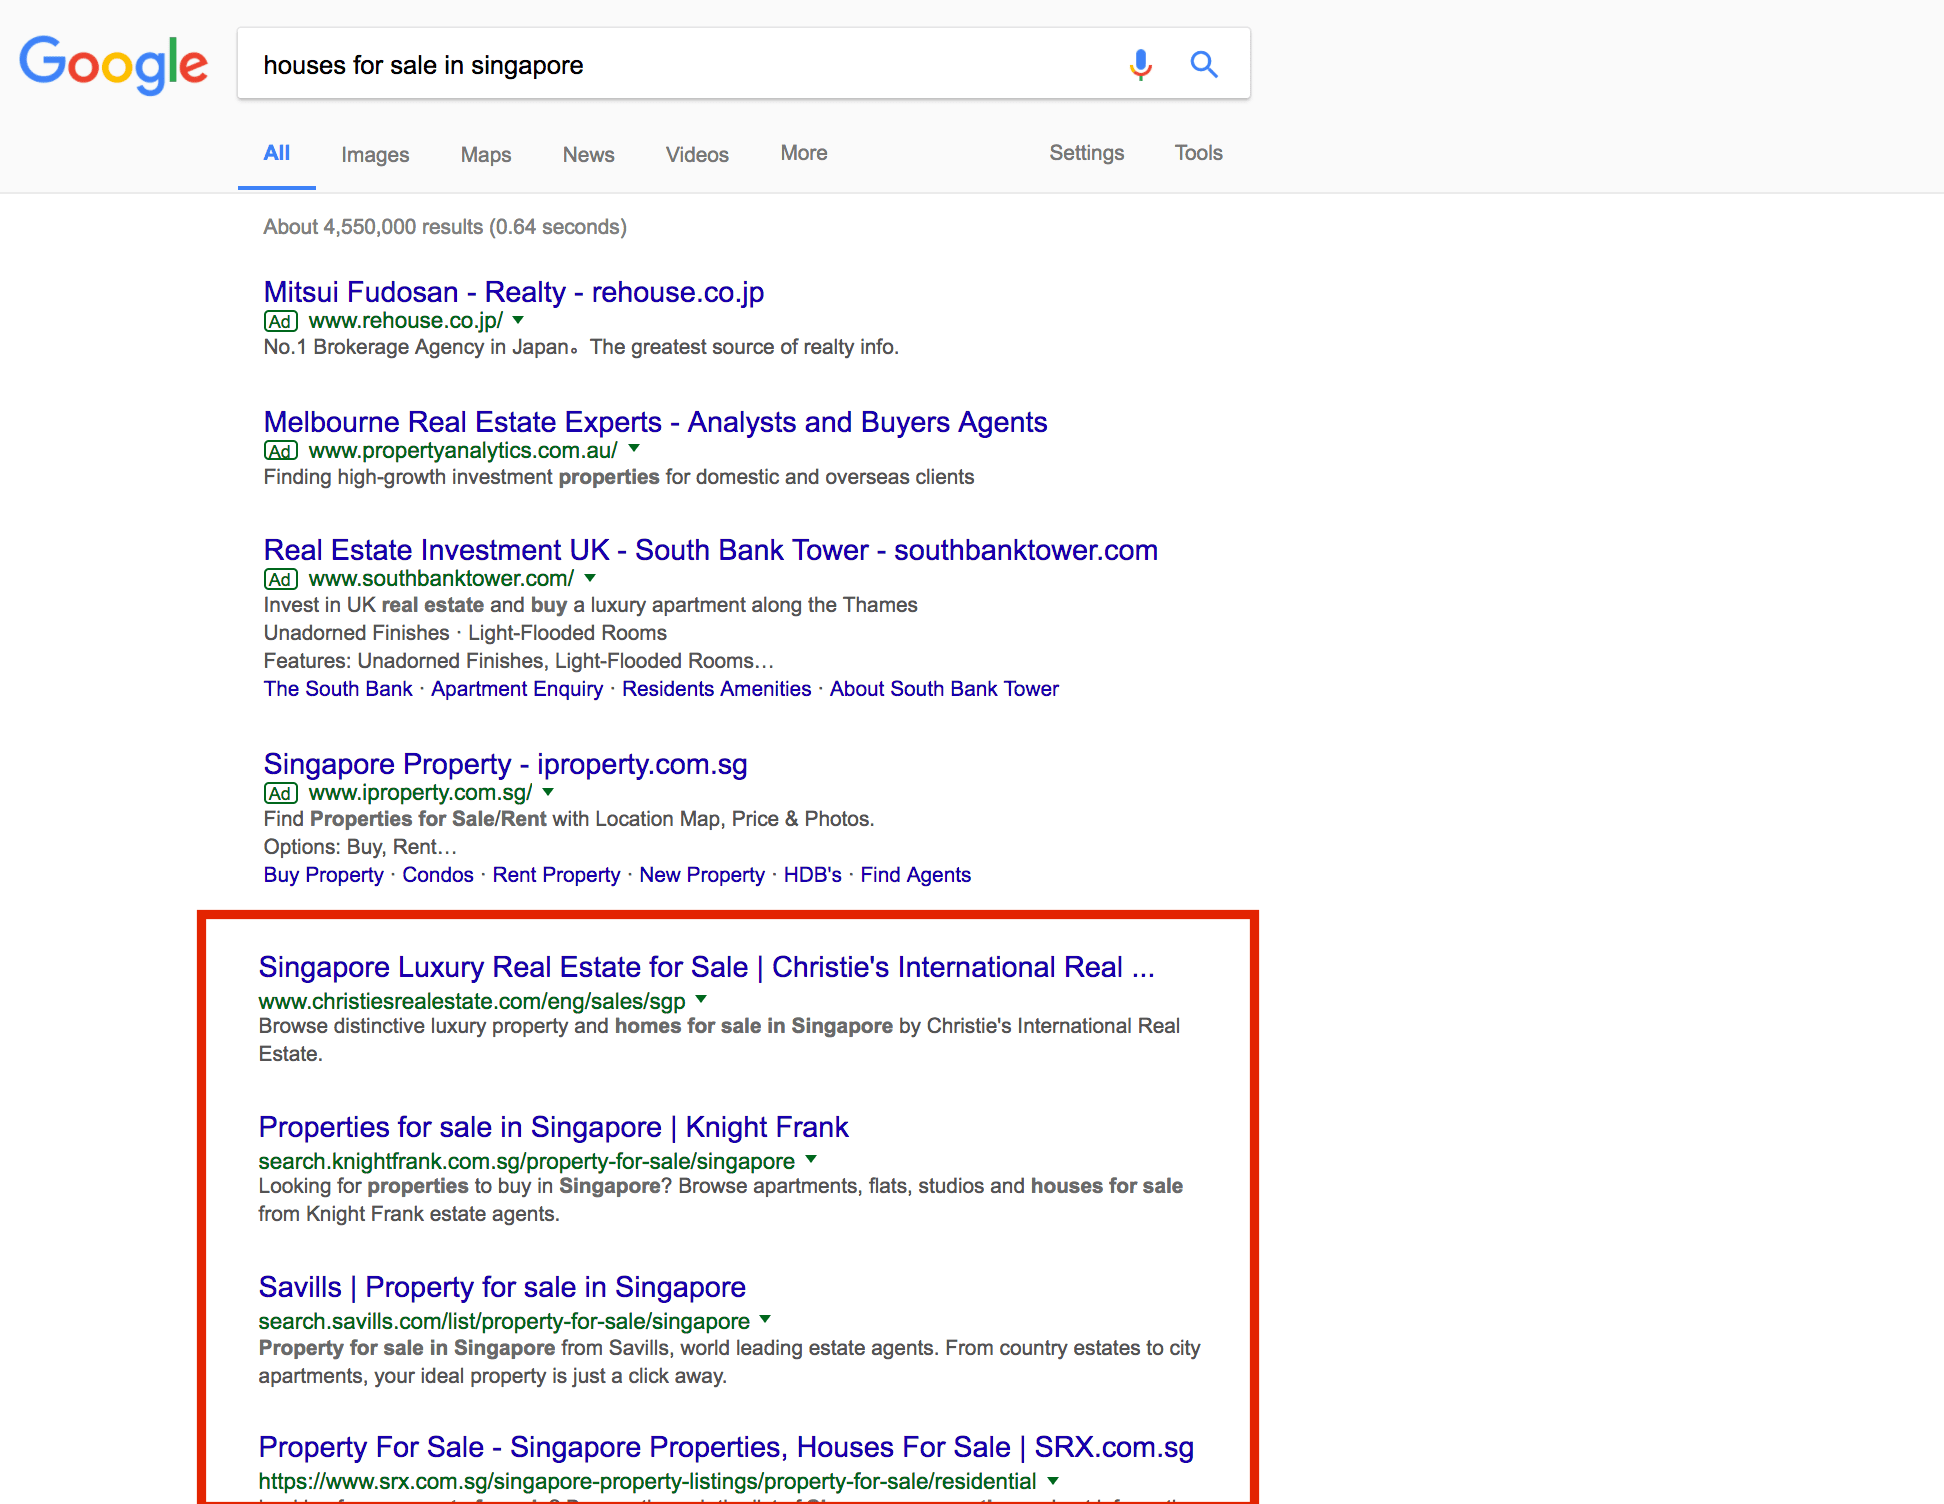
Task: Open the News results tab
Action: 588,154
